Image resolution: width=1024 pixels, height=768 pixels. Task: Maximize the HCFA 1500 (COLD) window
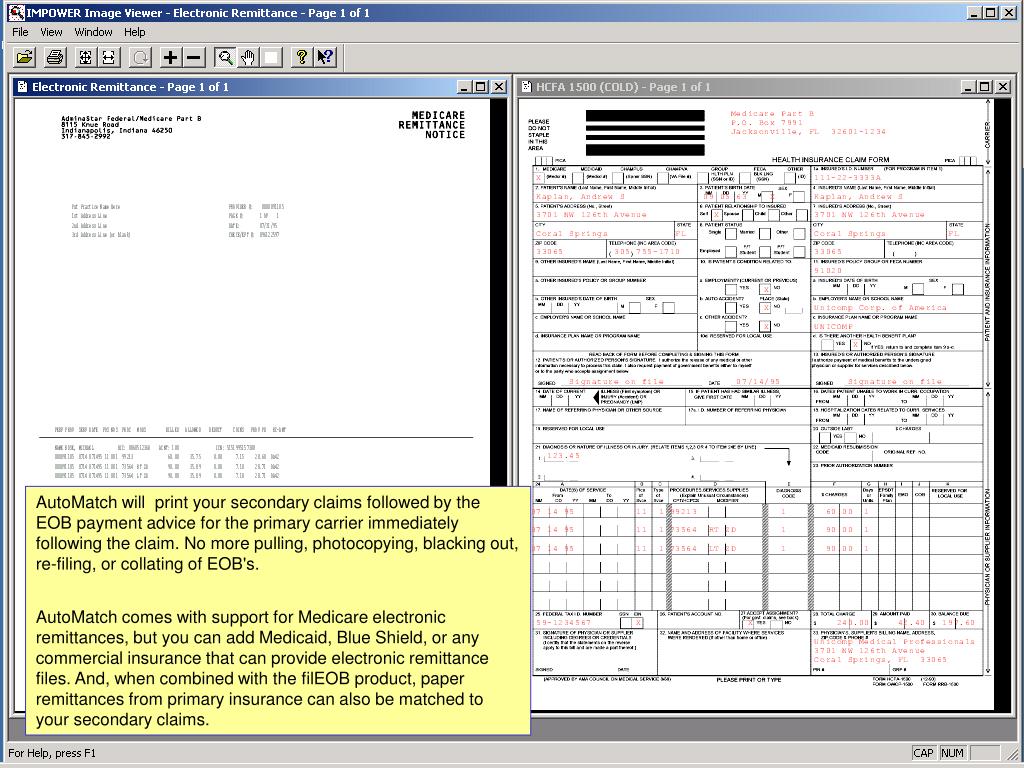tap(985, 87)
